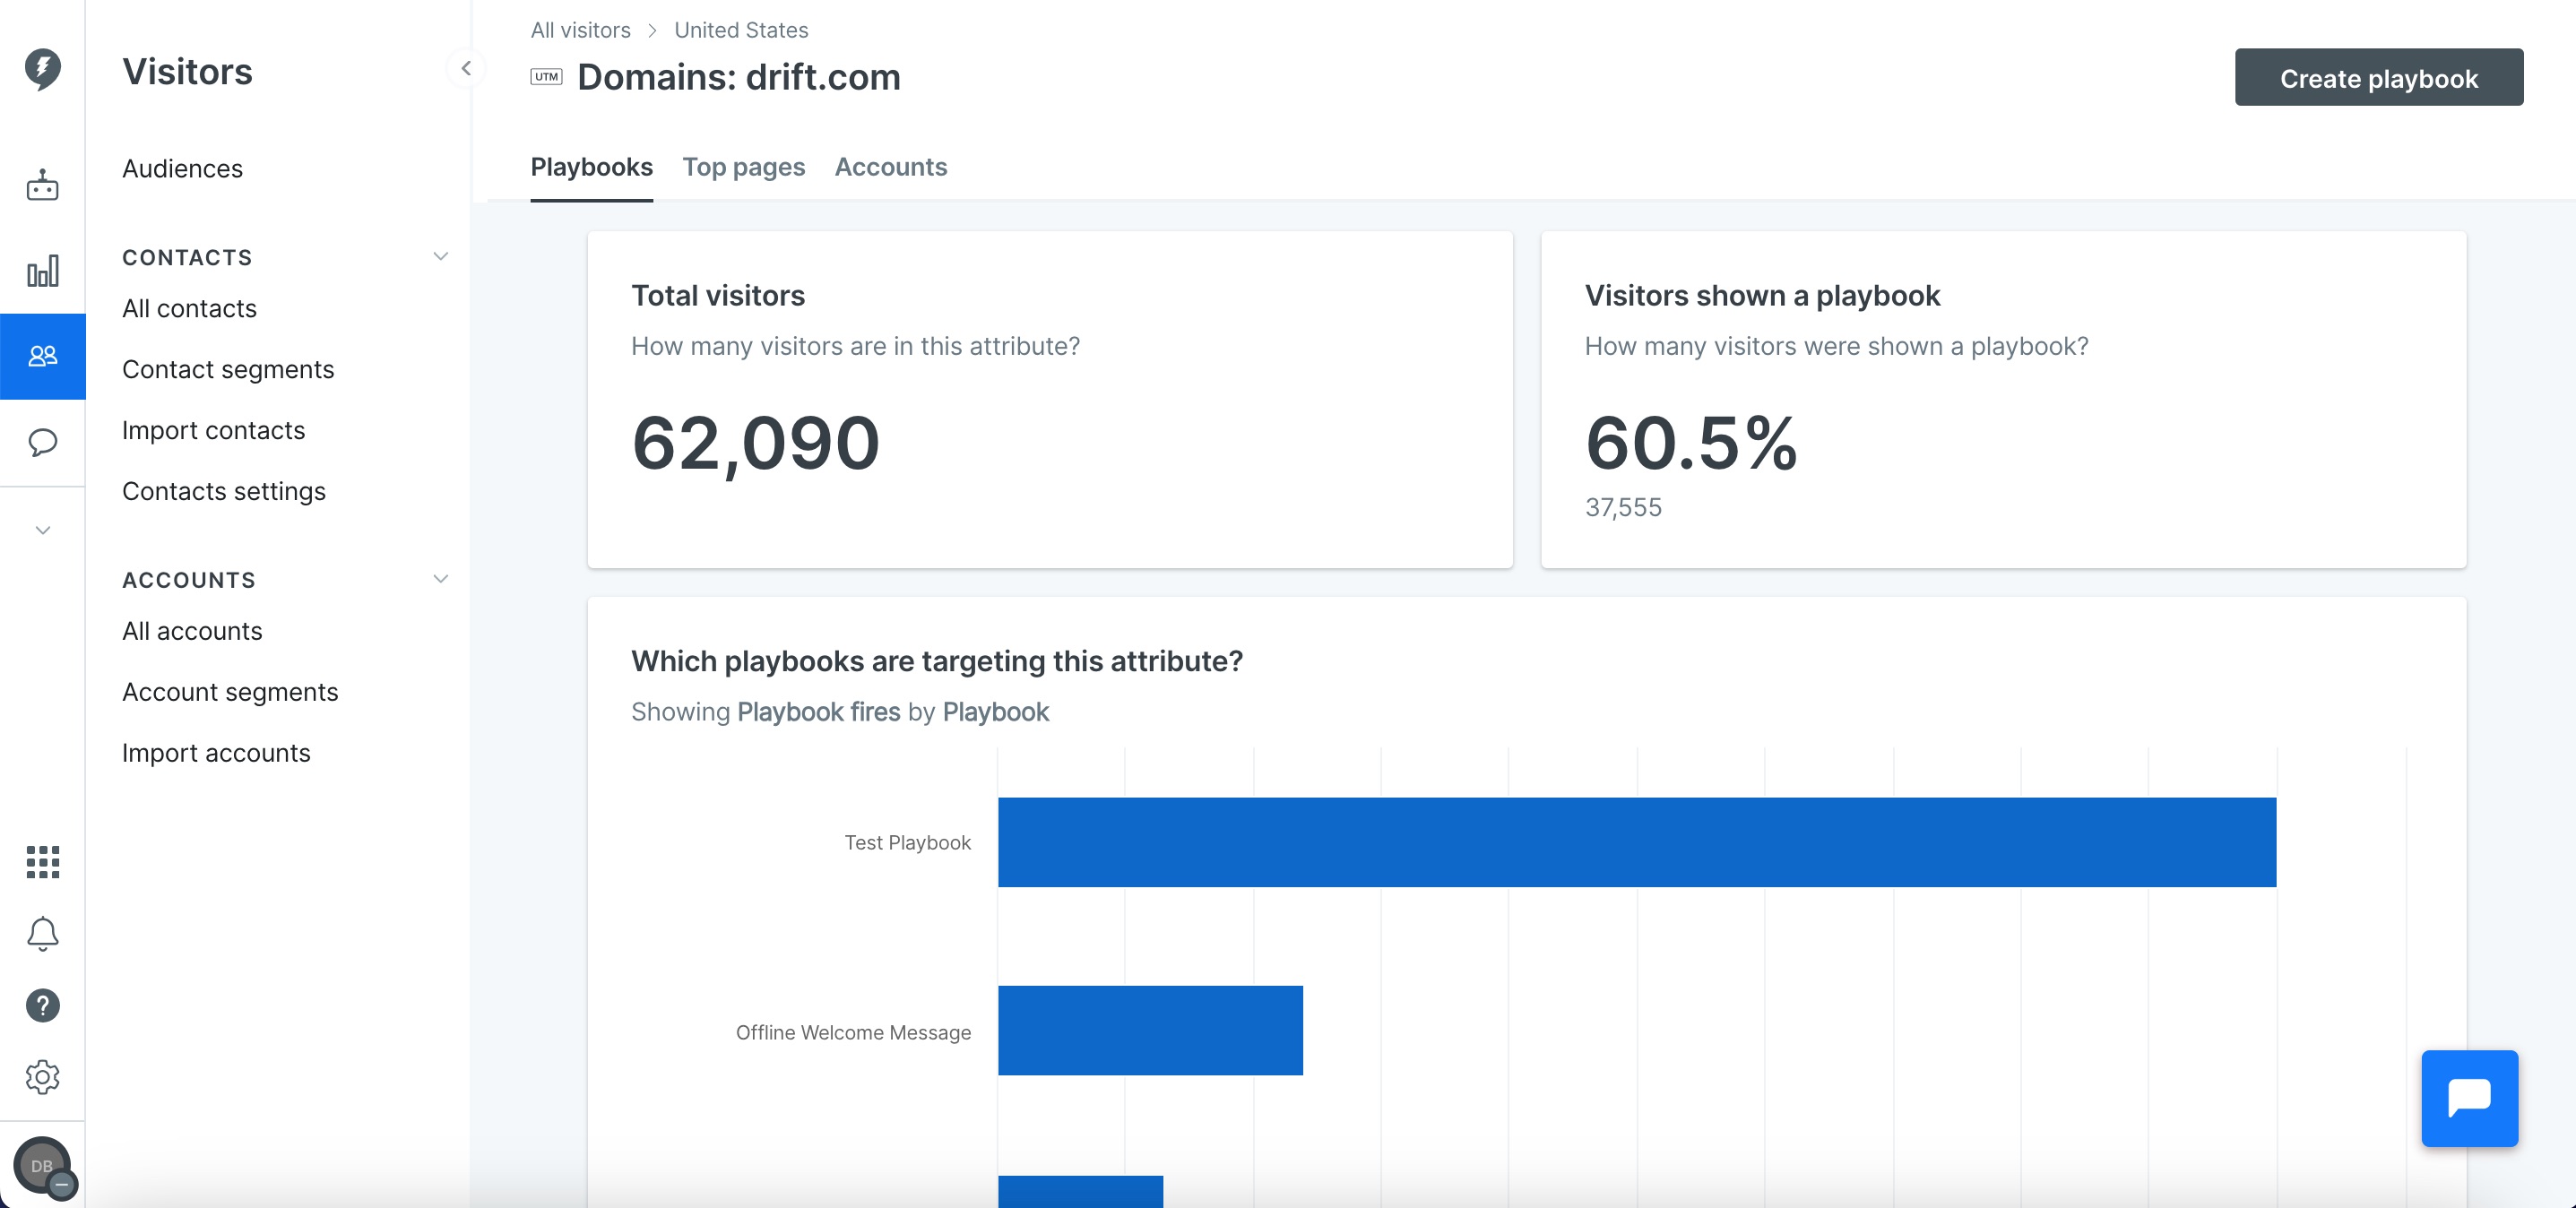Open the app grid icon

coord(42,861)
